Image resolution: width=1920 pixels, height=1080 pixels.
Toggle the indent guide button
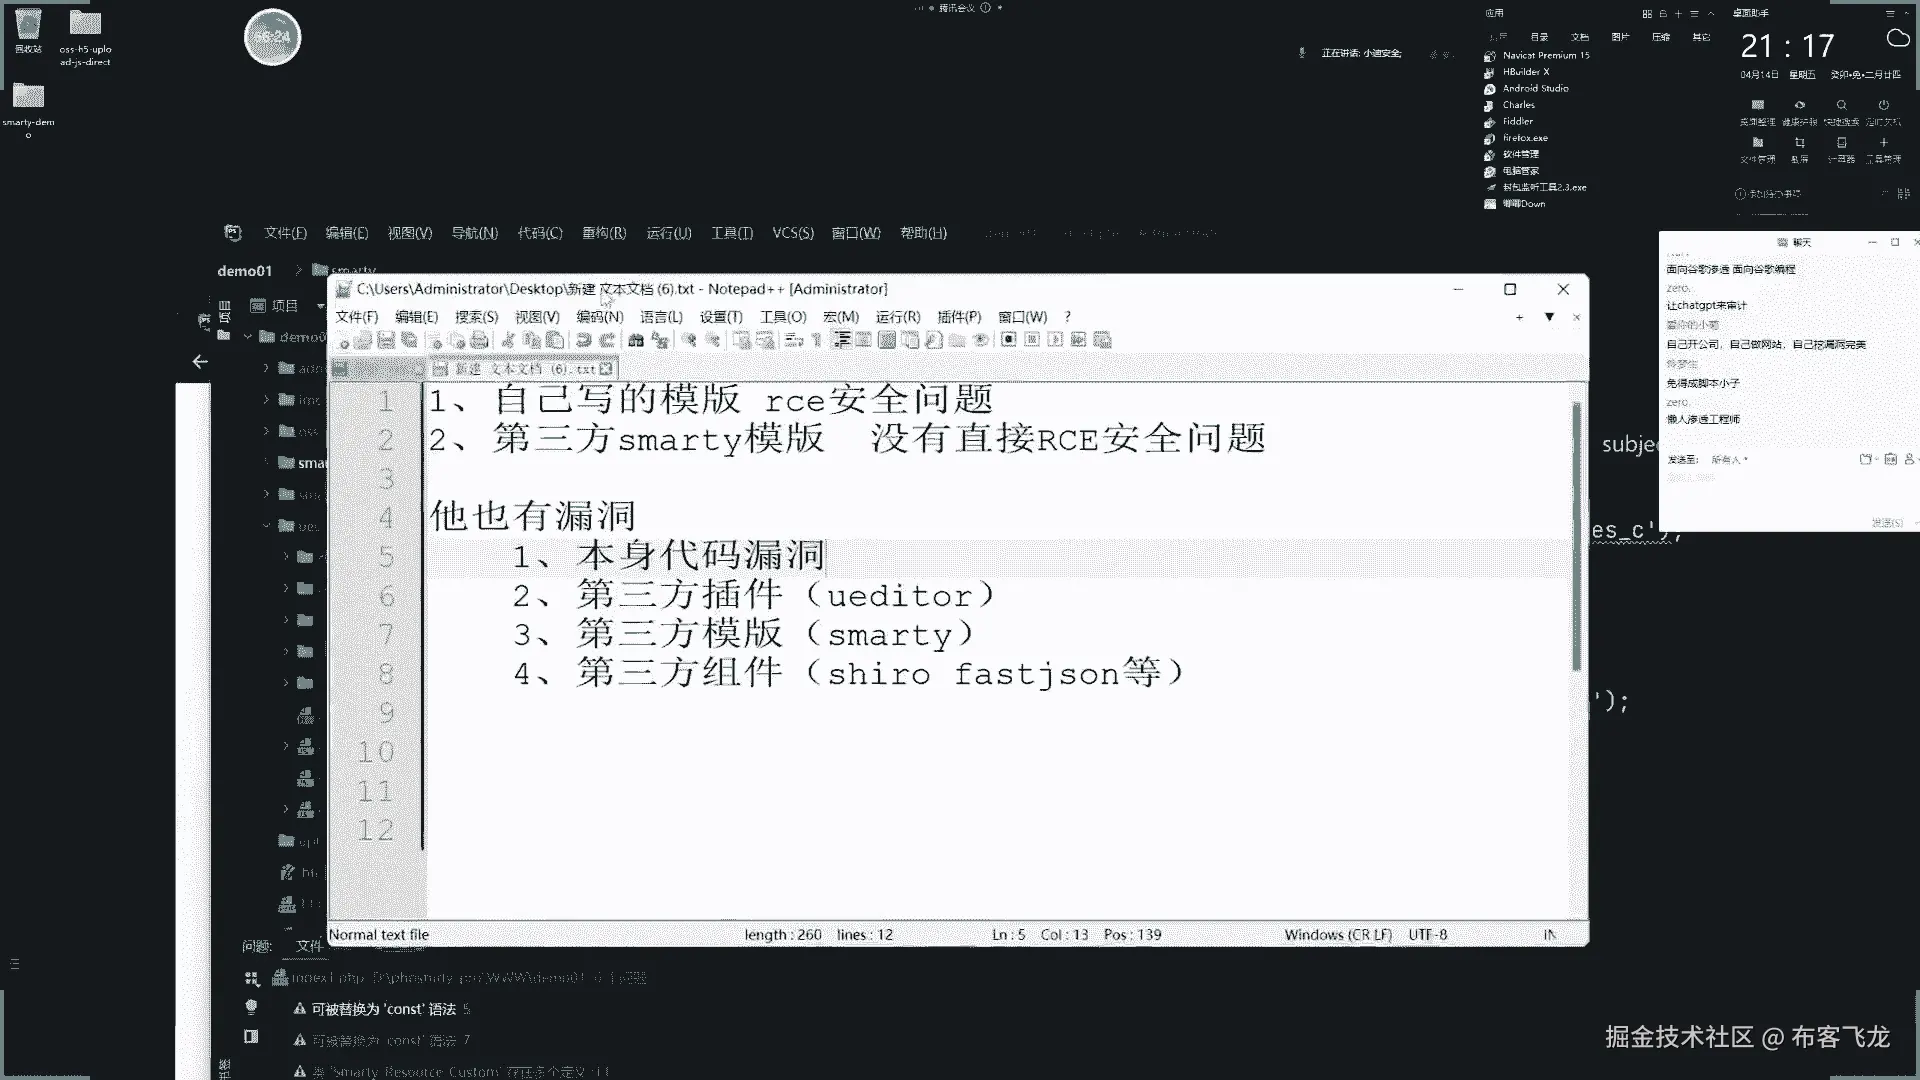[x=842, y=340]
